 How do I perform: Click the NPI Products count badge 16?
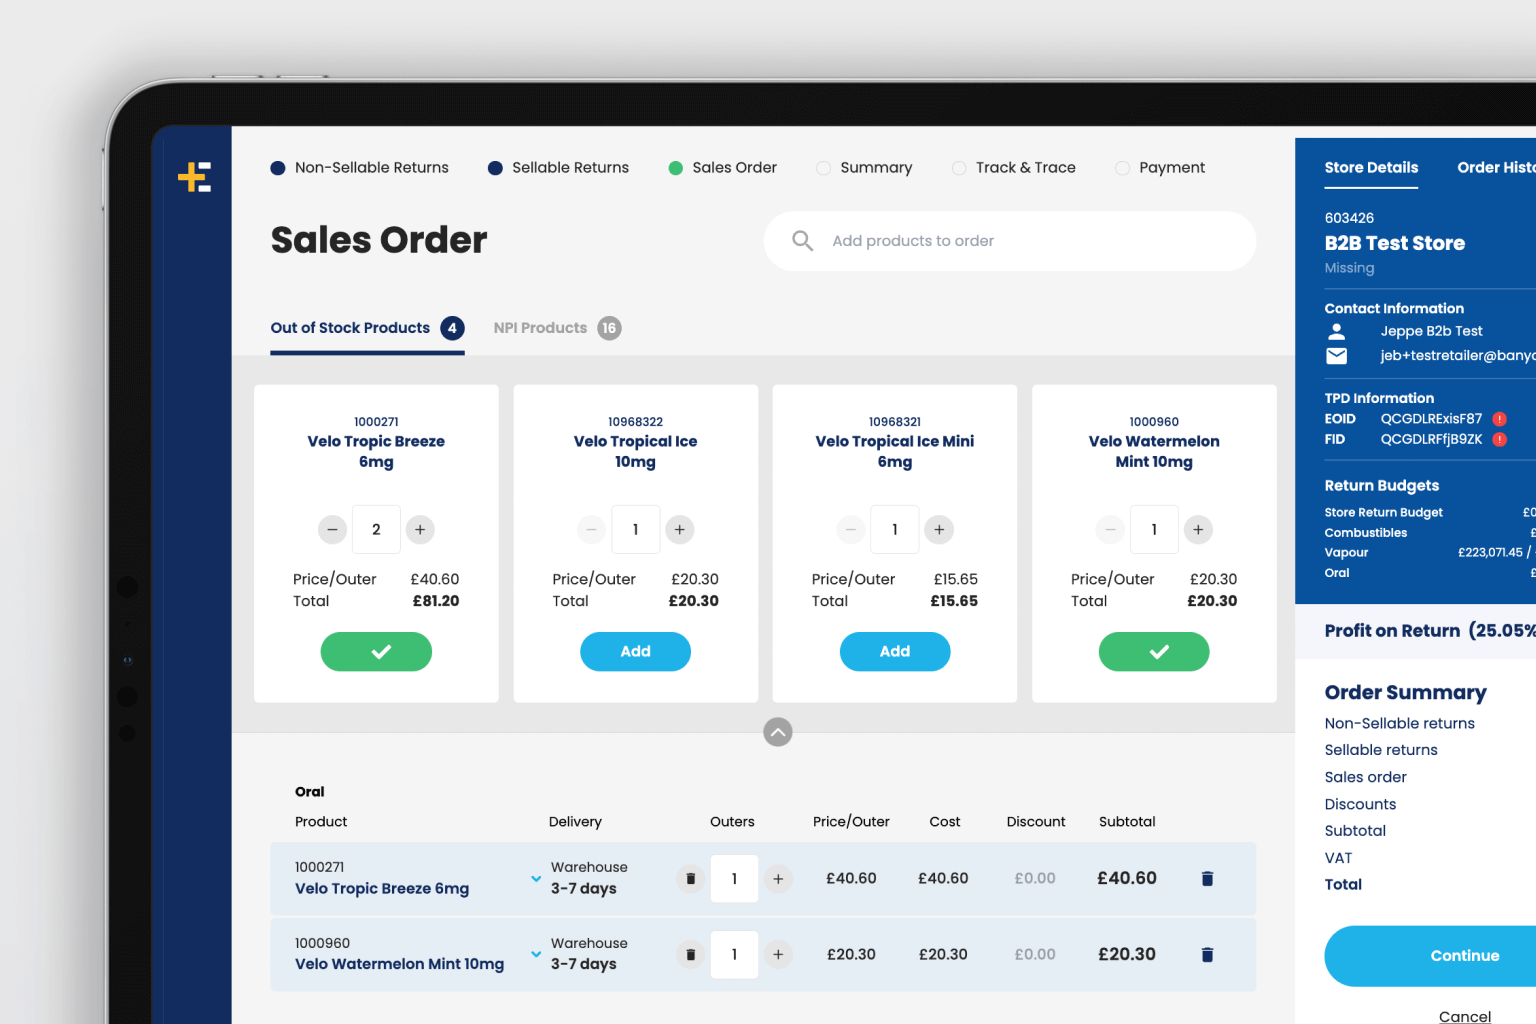(x=609, y=328)
